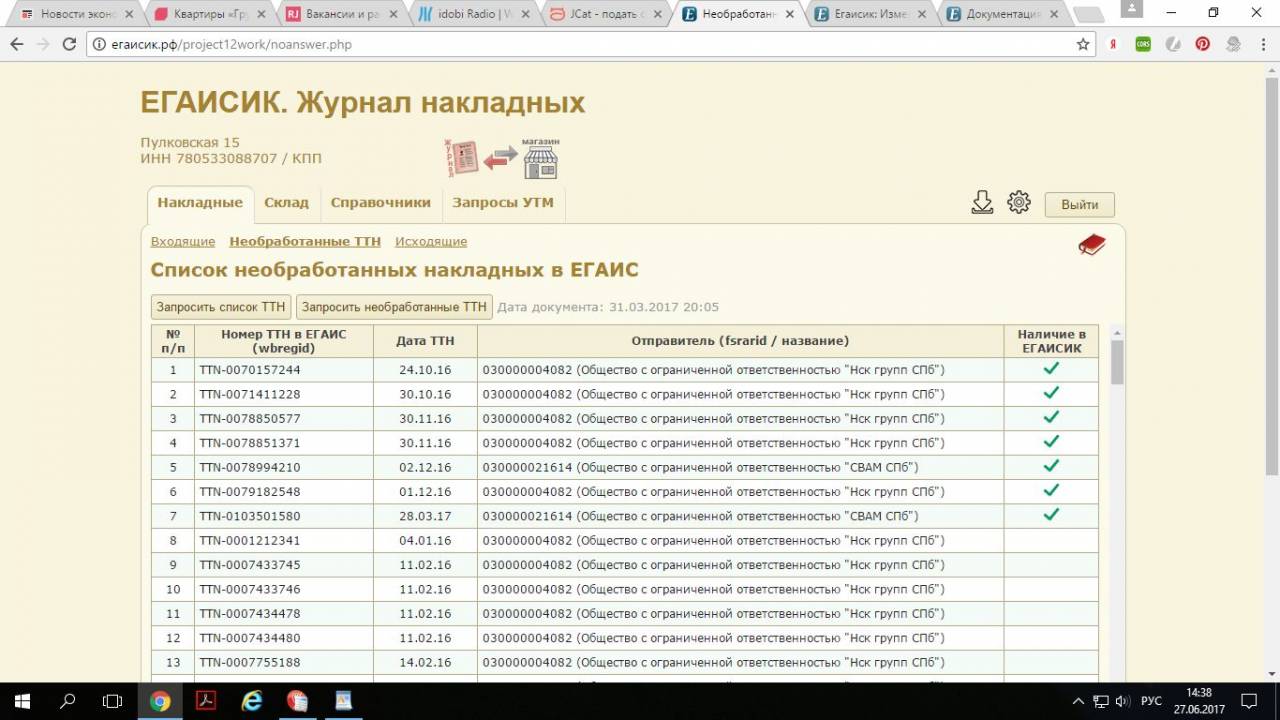Toggle the CORS extension in the browser toolbar
The width and height of the screenshot is (1280, 720).
tap(1141, 44)
